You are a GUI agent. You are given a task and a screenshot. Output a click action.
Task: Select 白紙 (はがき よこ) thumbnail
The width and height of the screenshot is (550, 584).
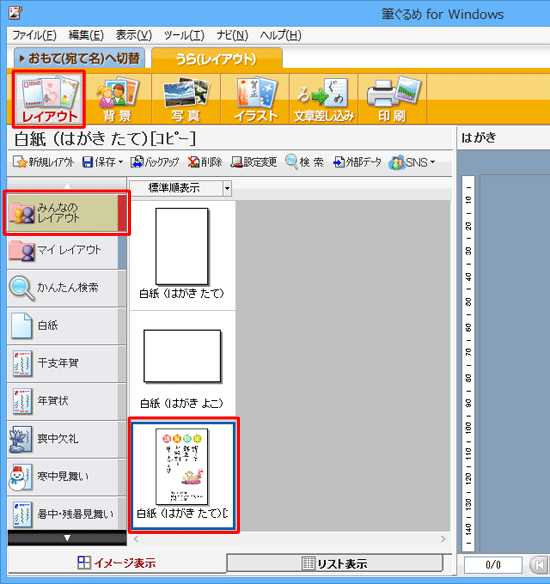[182, 367]
